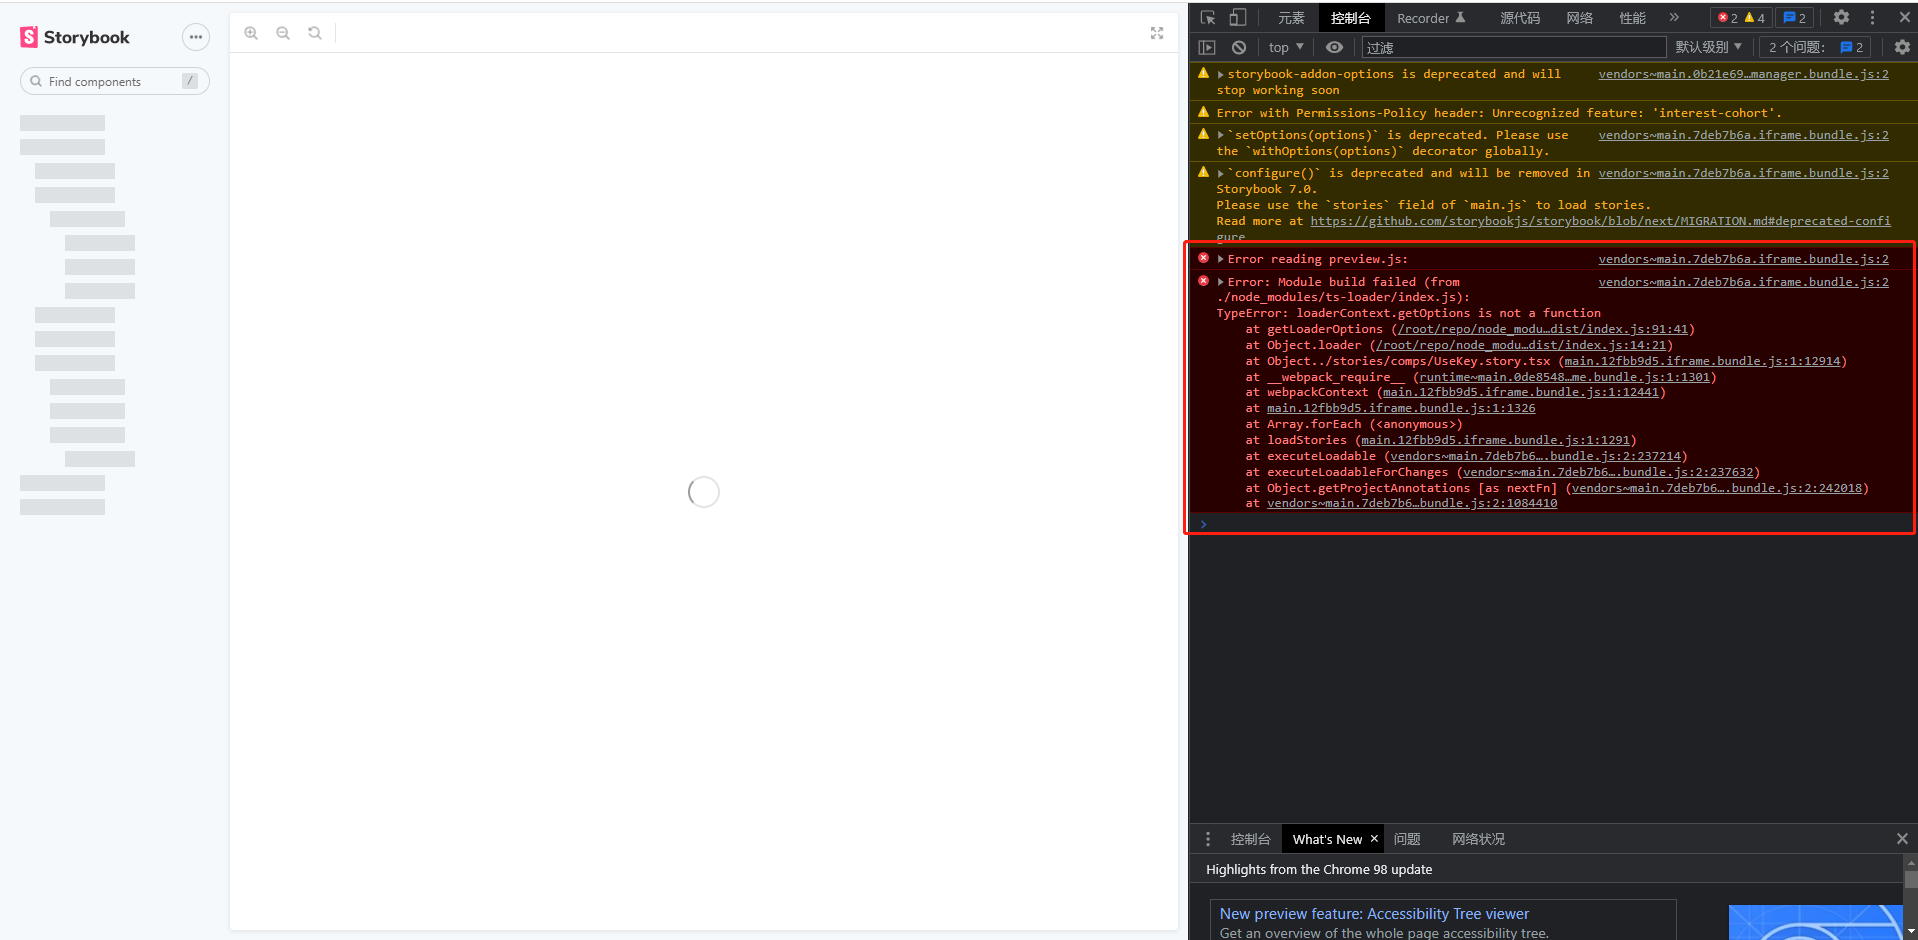Create a live expression with the eye icon
Screen dimensions: 1918x940
[1334, 47]
